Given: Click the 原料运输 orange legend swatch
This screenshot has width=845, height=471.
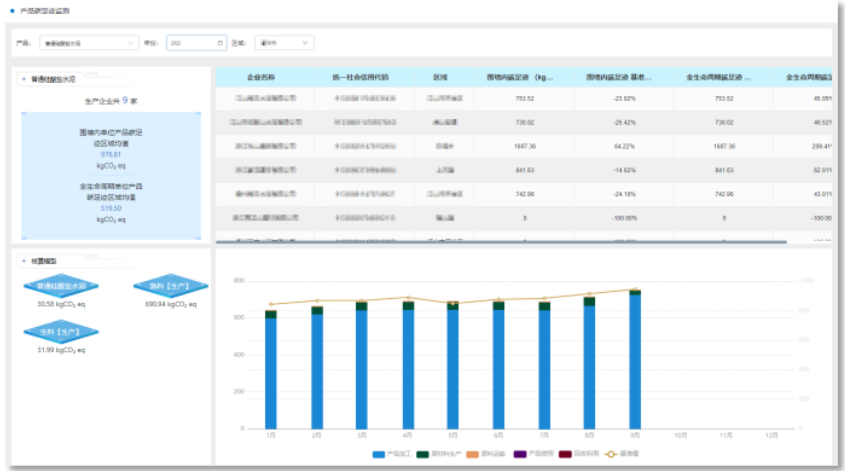Looking at the screenshot, I should [x=471, y=454].
